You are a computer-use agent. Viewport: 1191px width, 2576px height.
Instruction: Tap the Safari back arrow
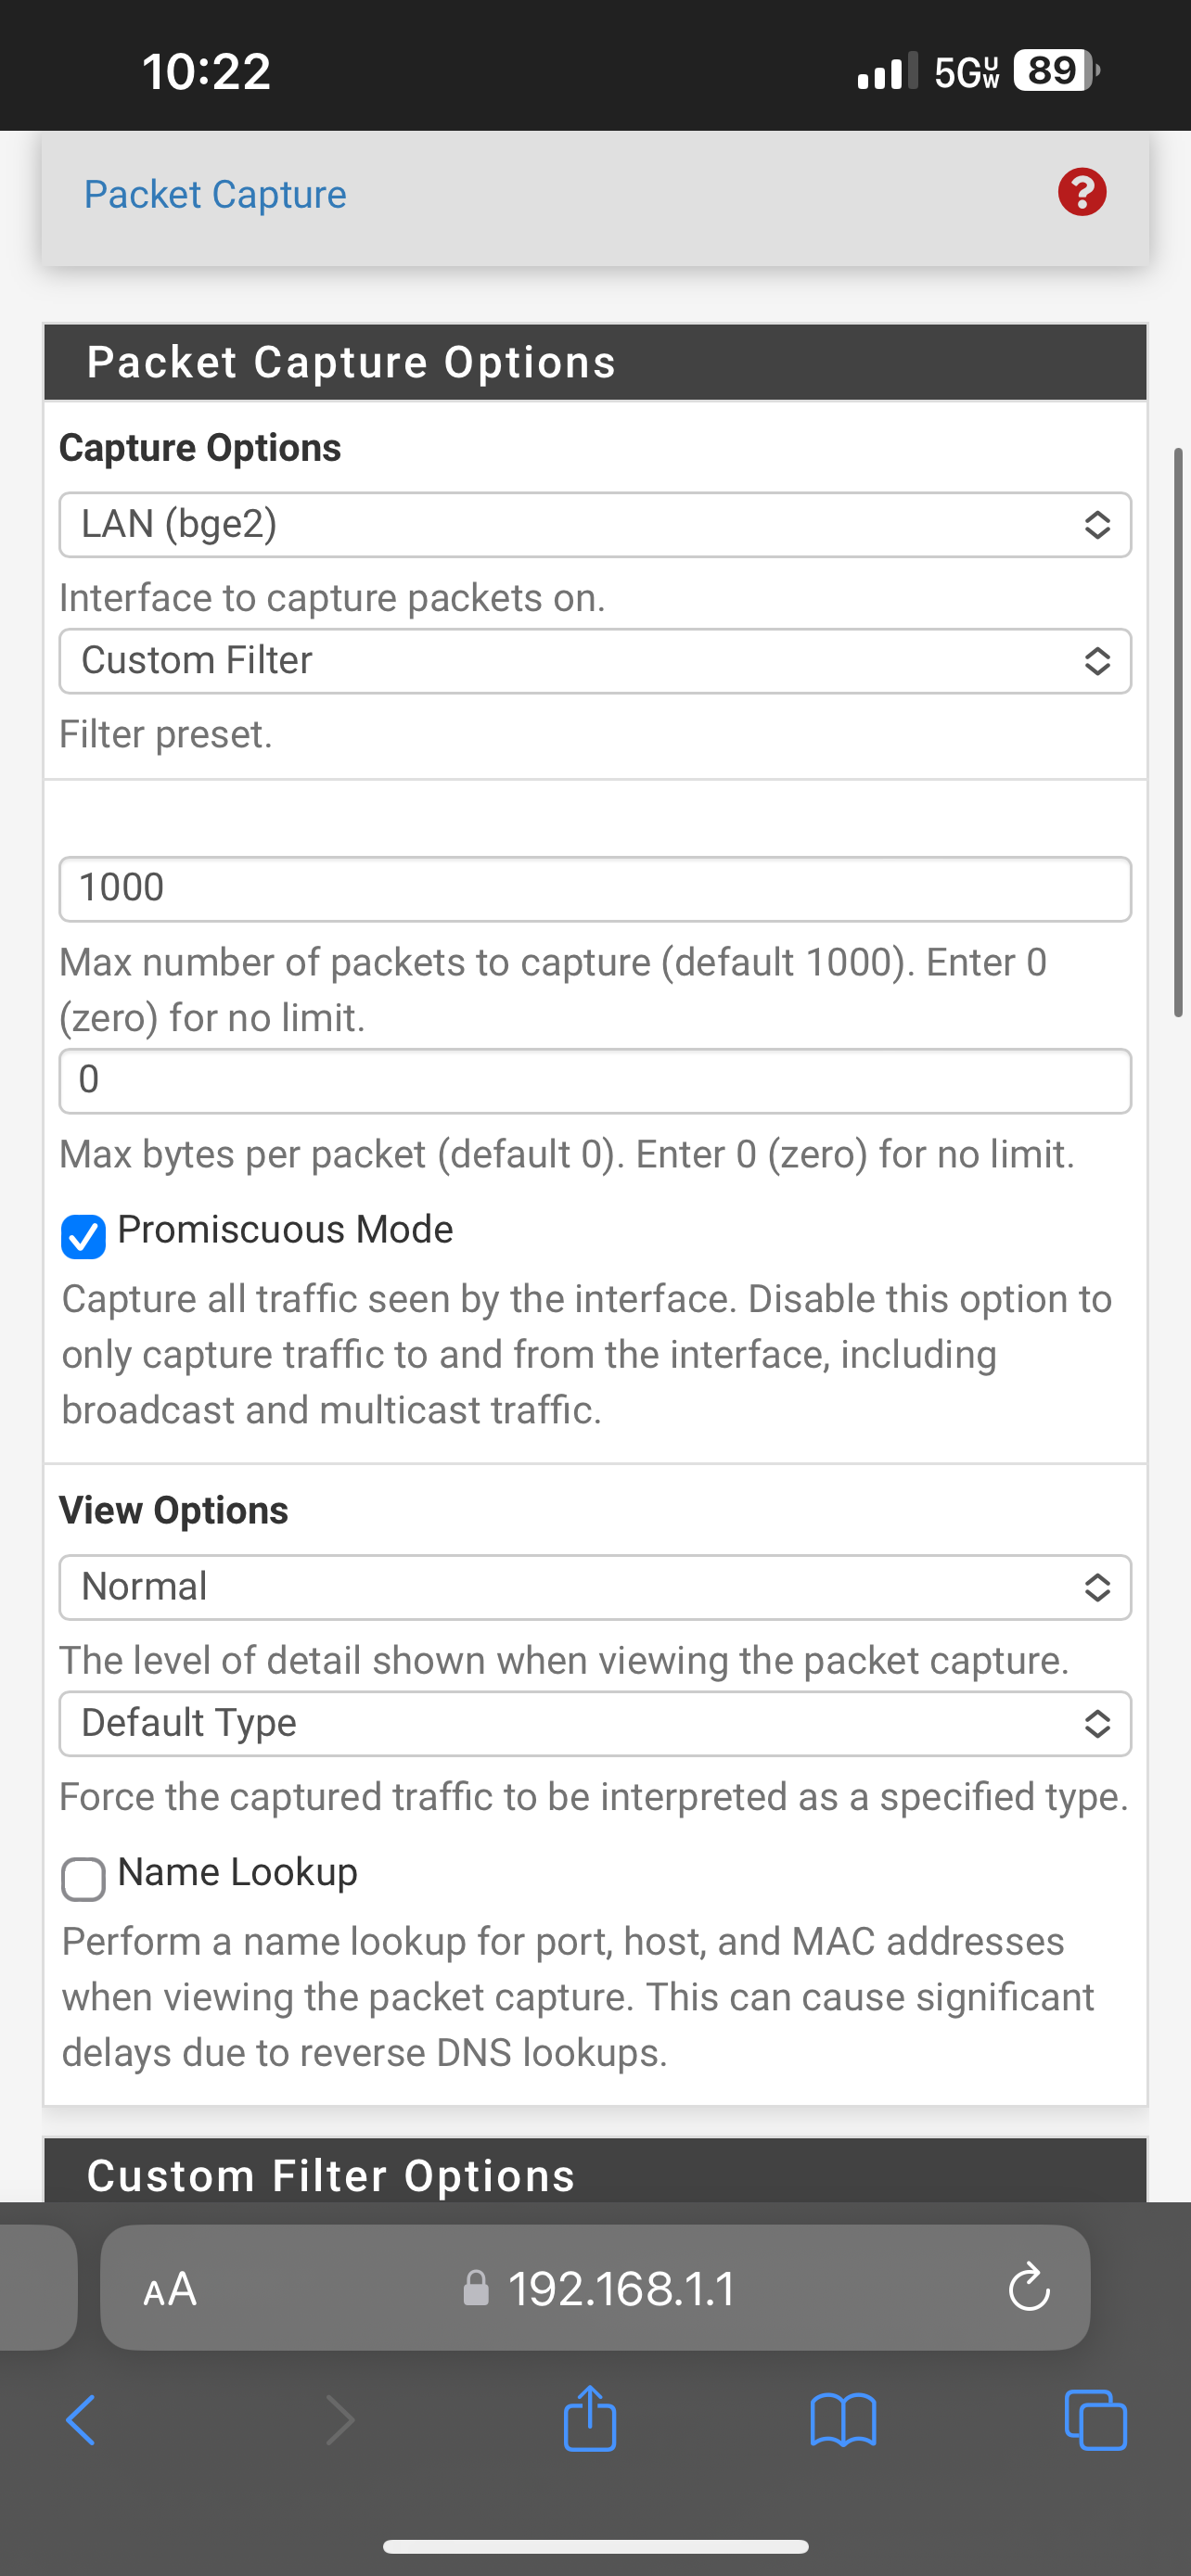tap(81, 2420)
